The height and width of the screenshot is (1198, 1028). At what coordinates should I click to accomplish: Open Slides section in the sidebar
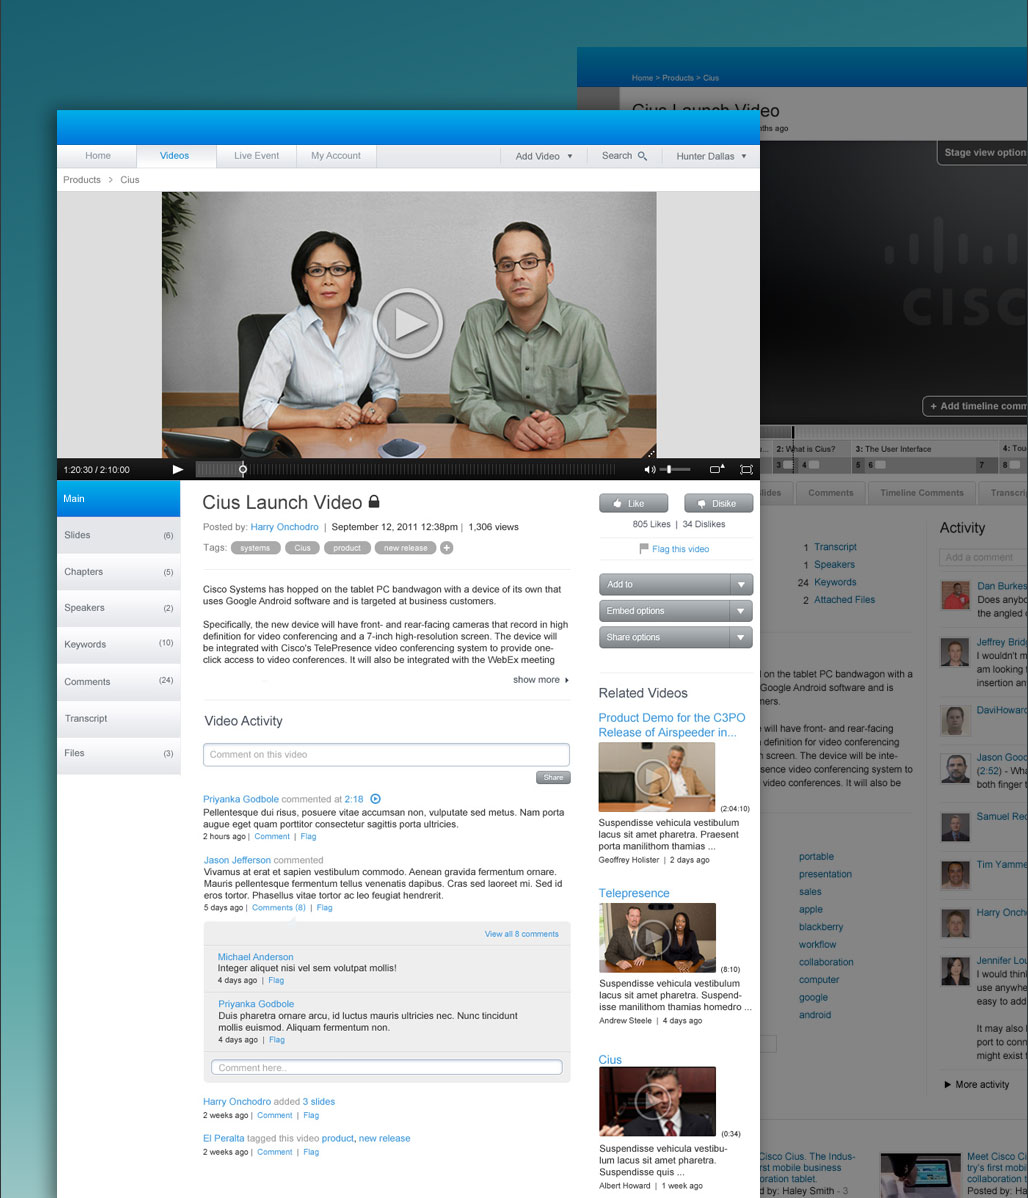118,535
